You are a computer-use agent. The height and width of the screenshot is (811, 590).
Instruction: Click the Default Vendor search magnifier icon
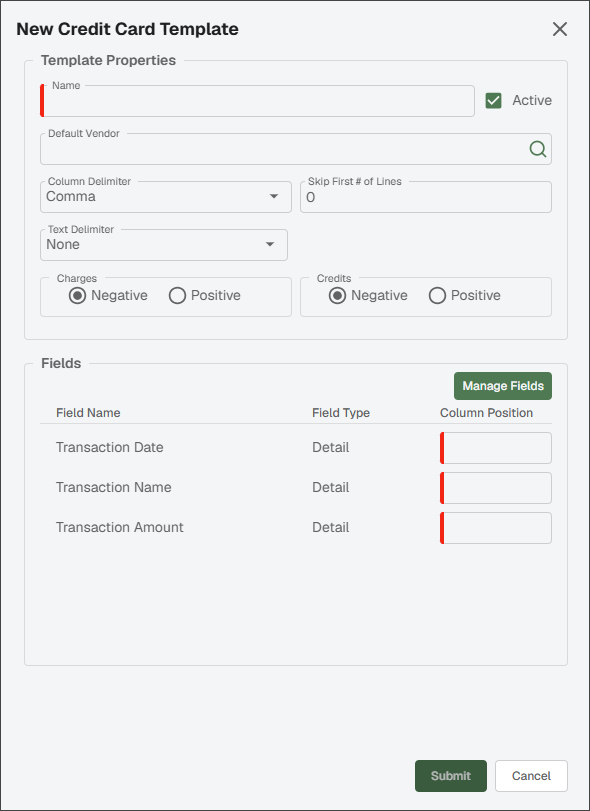[x=538, y=149]
